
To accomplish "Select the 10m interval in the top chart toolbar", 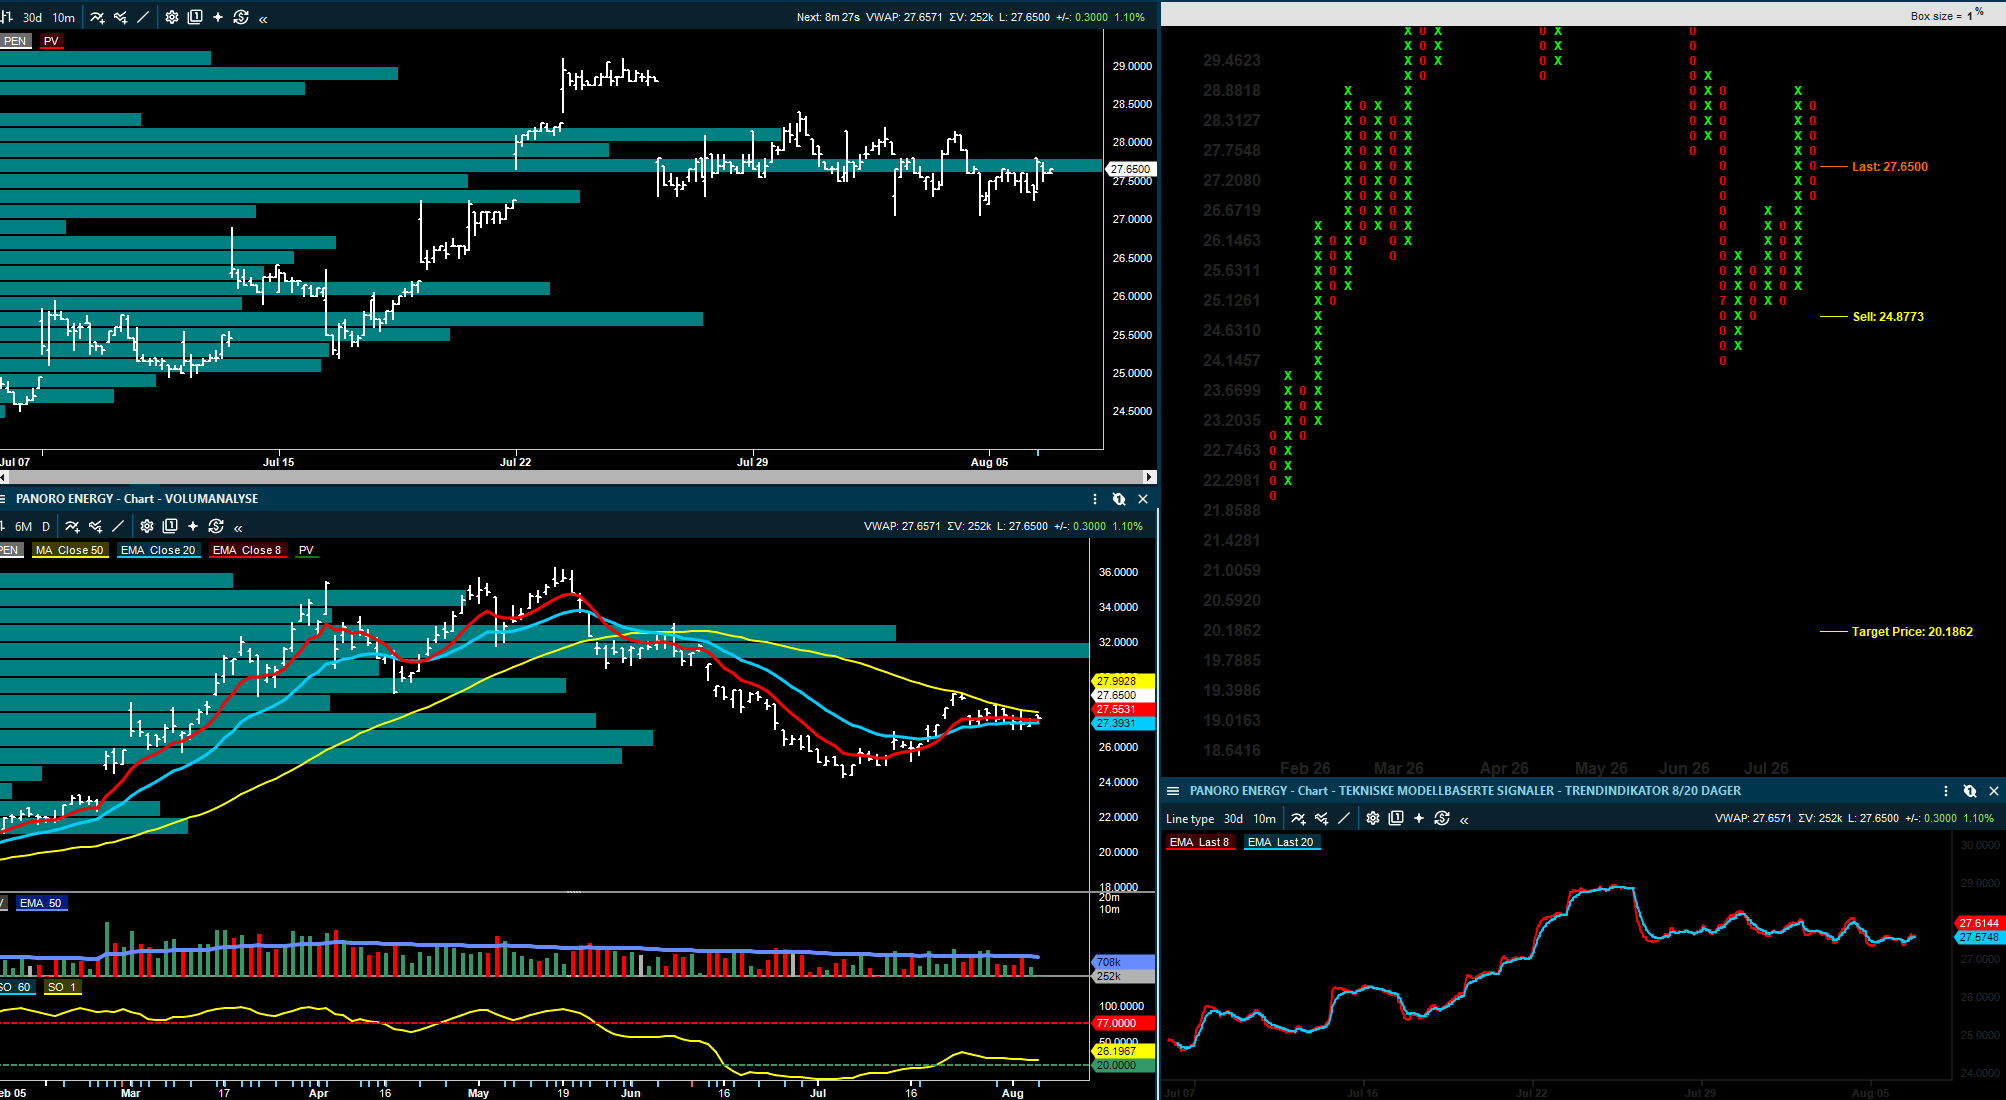I will coord(64,17).
